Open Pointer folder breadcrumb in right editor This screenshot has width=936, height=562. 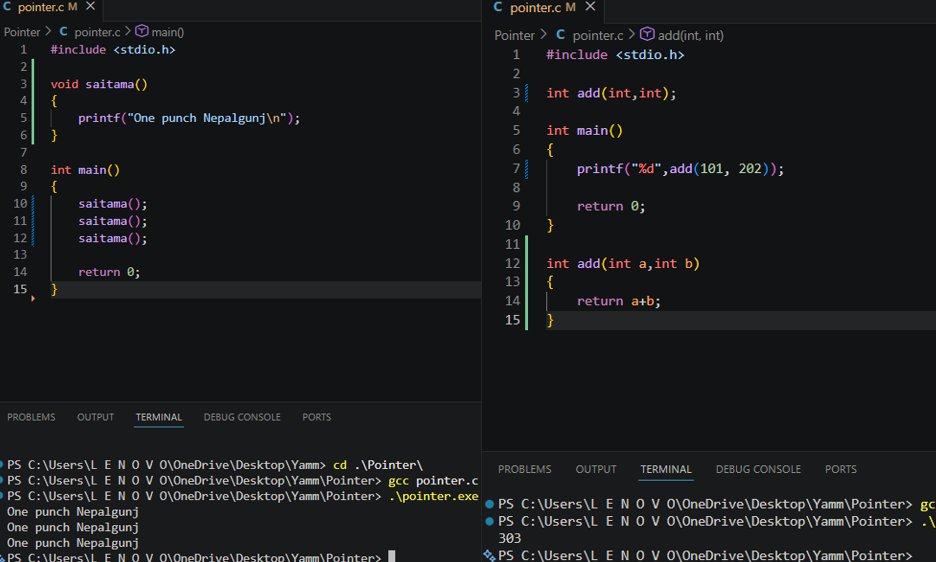tap(514, 35)
